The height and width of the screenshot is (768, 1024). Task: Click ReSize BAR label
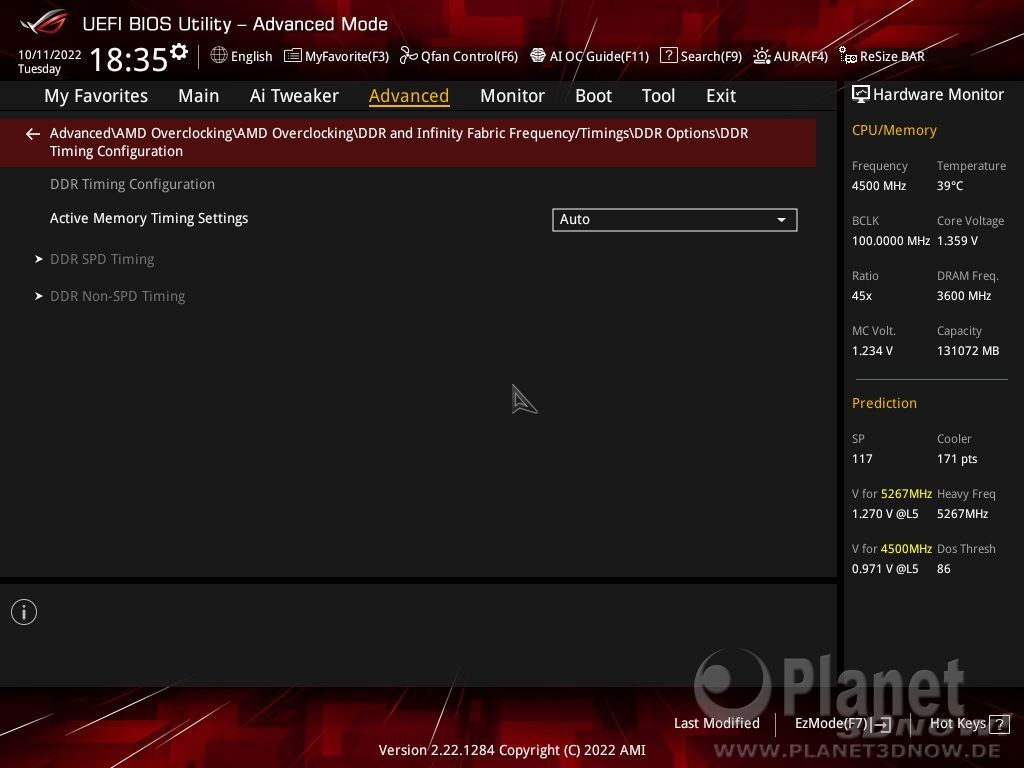click(892, 56)
